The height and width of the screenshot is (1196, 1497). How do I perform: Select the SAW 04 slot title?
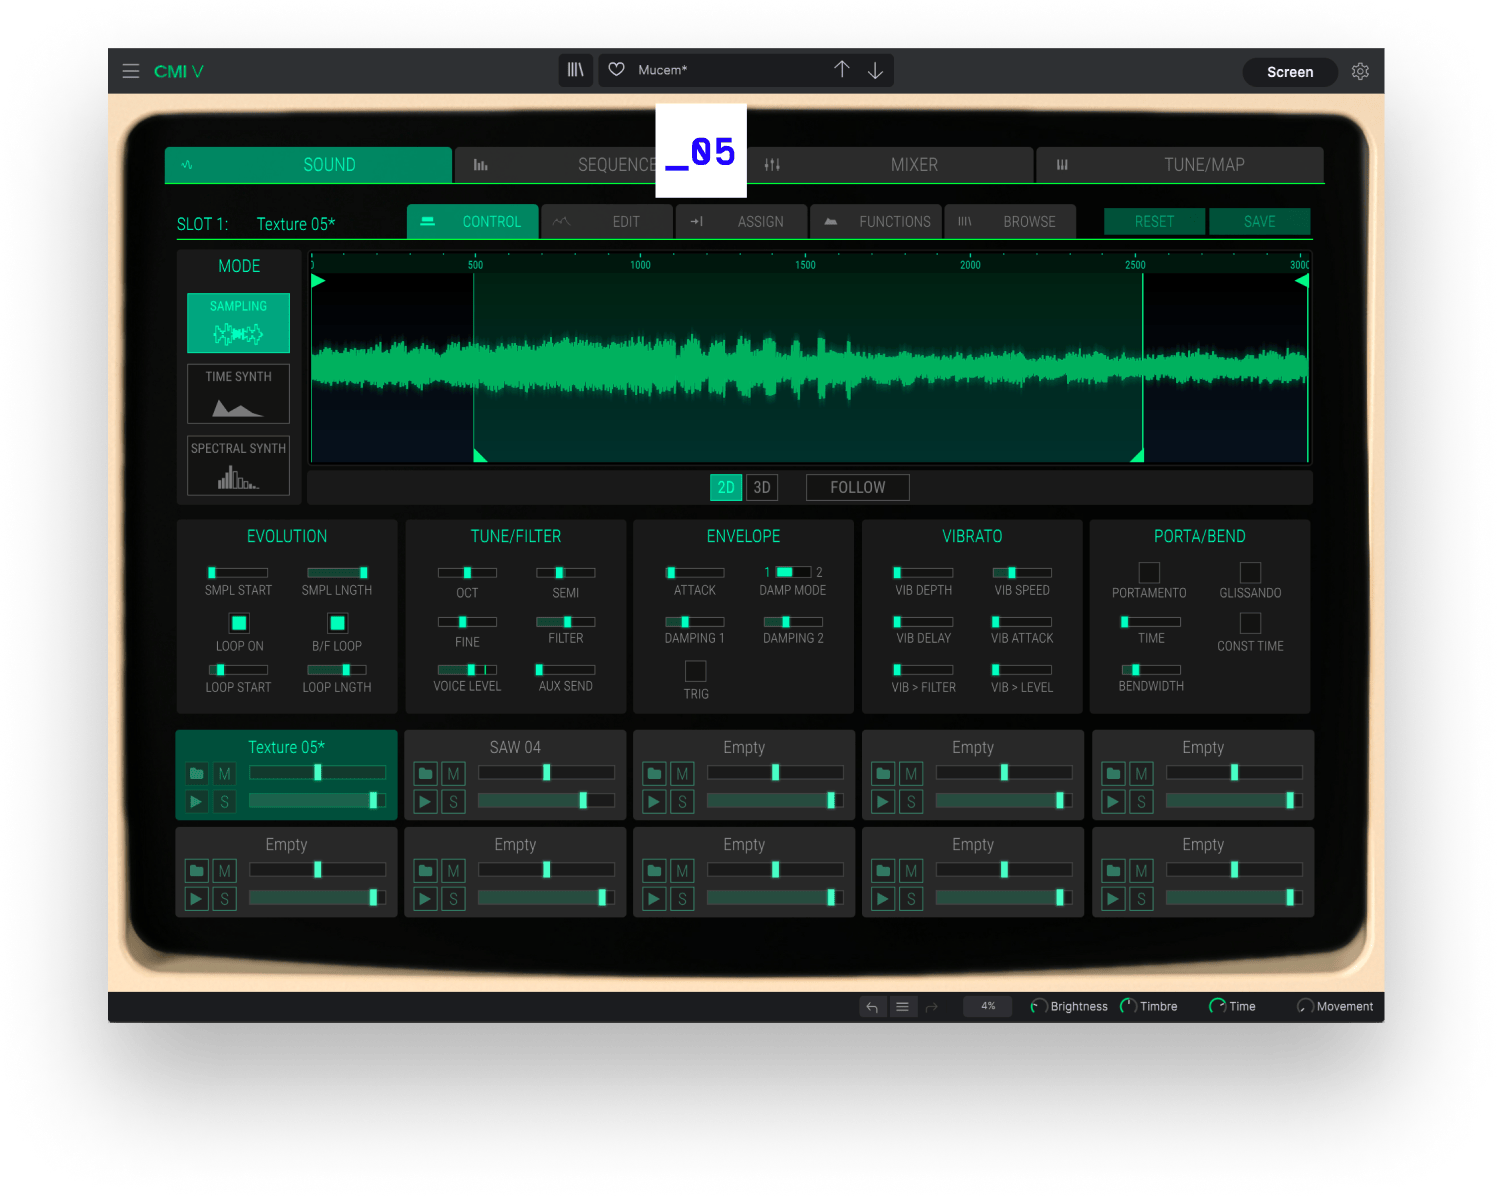coord(515,747)
